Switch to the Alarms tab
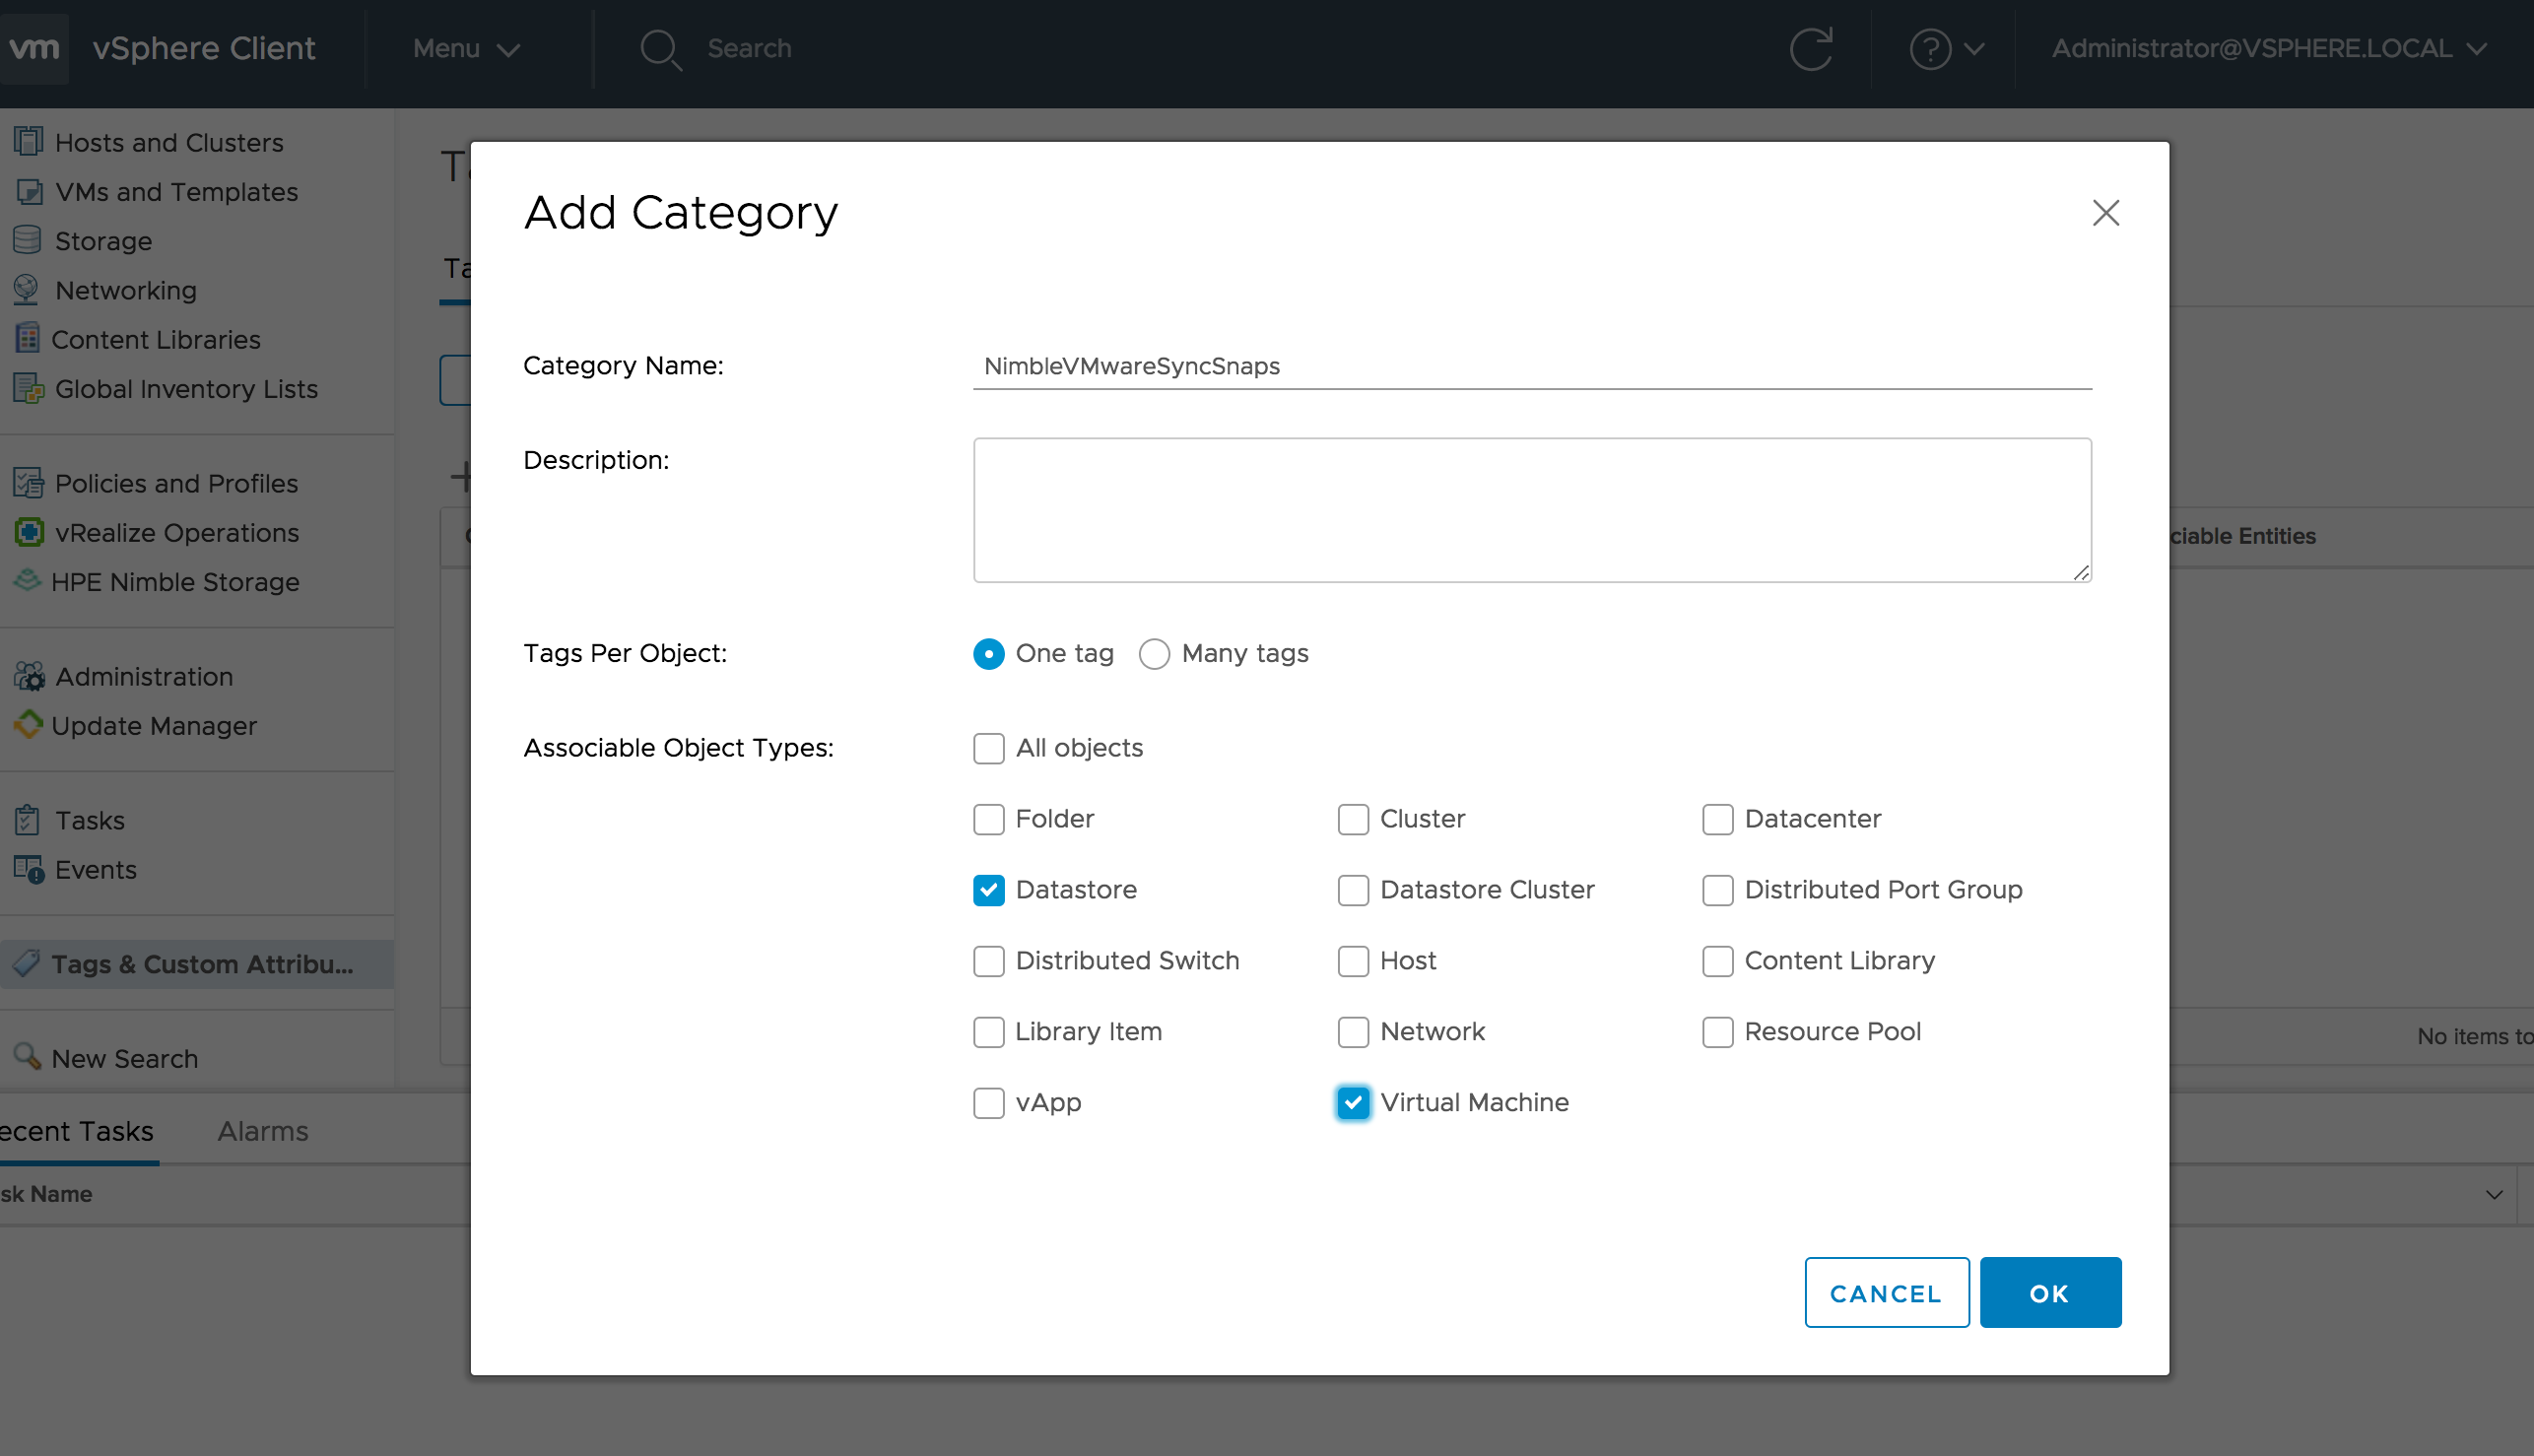 tap(263, 1131)
